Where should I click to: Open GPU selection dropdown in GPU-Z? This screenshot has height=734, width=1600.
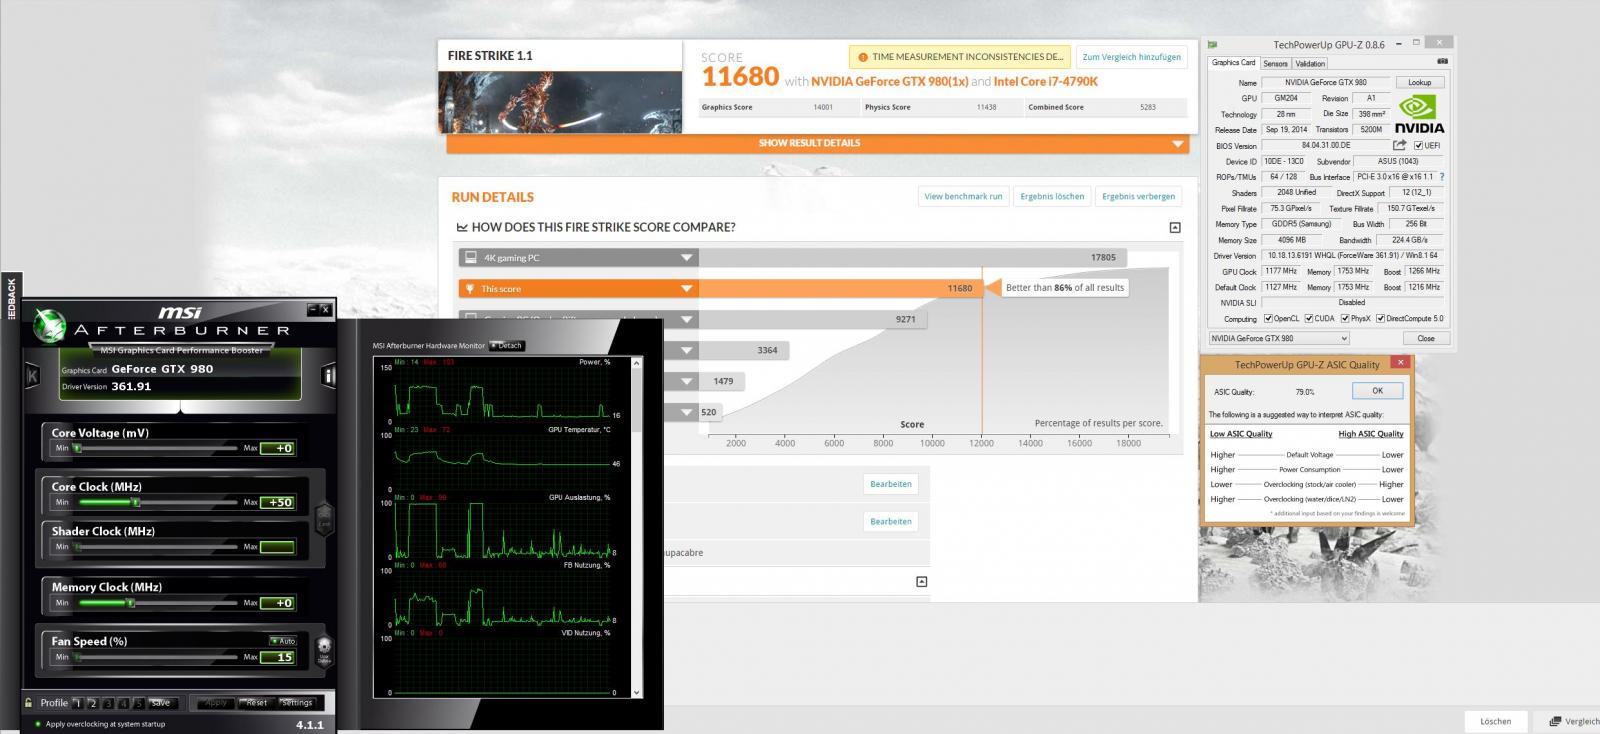click(1279, 338)
